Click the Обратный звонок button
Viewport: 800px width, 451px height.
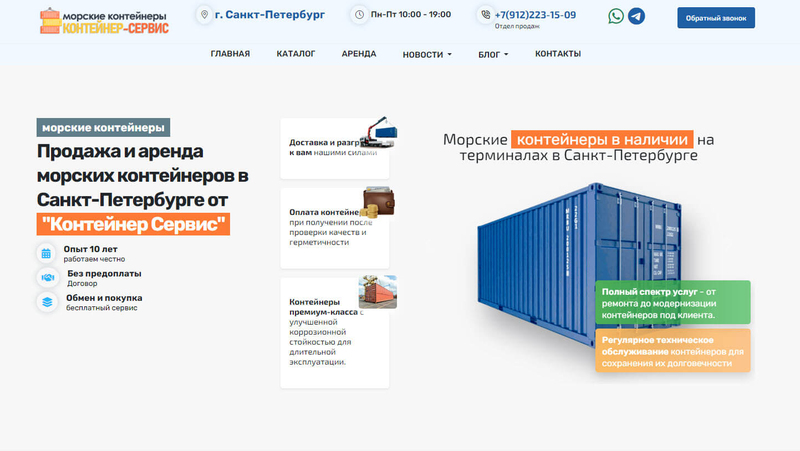[716, 18]
